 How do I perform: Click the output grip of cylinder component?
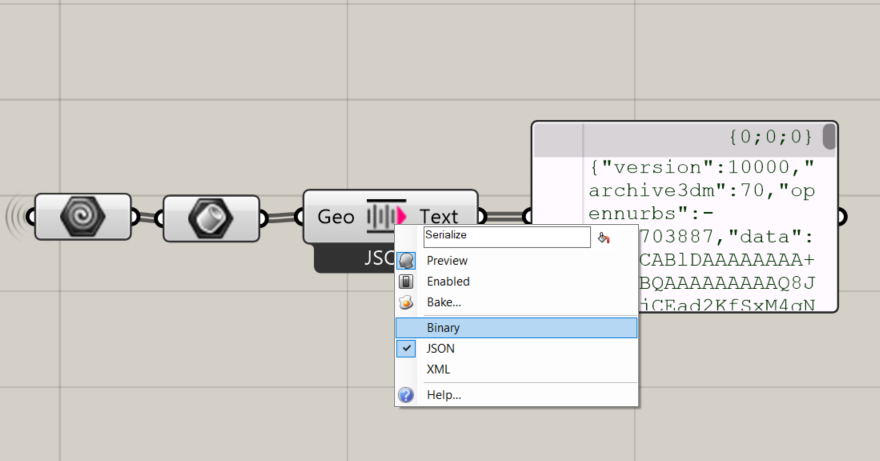coord(263,218)
